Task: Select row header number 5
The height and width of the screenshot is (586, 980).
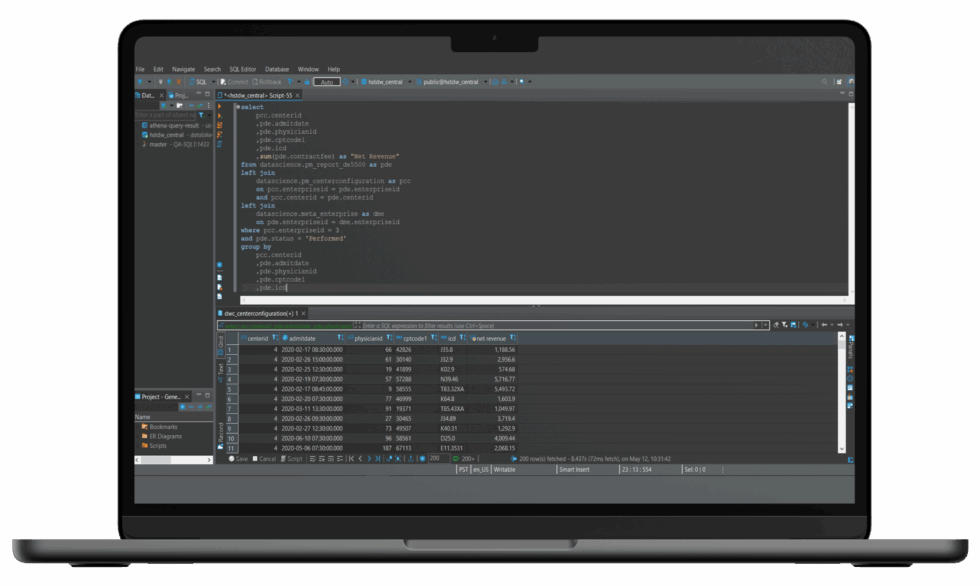Action: [230, 389]
